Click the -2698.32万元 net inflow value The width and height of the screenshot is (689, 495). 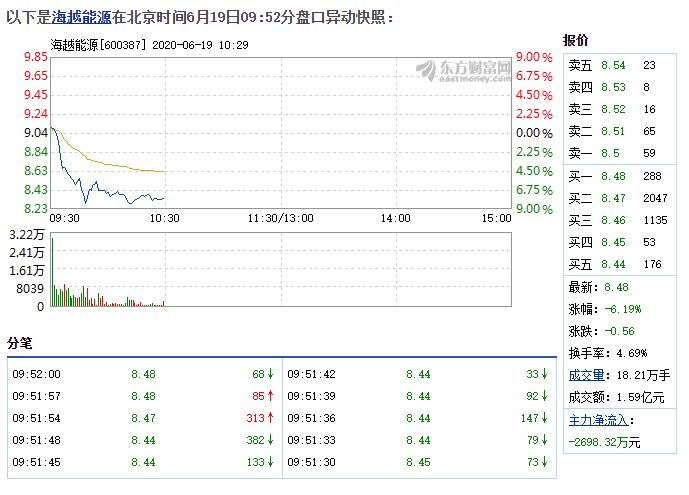[604, 442]
